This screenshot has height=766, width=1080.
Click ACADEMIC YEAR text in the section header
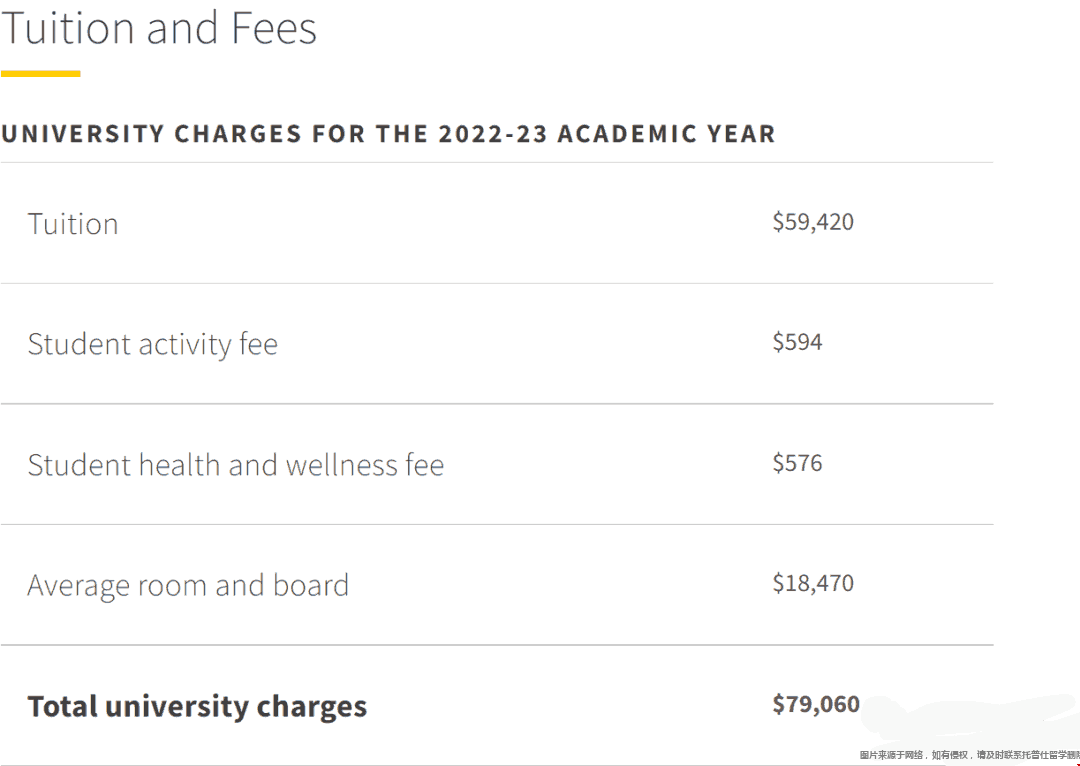point(667,134)
